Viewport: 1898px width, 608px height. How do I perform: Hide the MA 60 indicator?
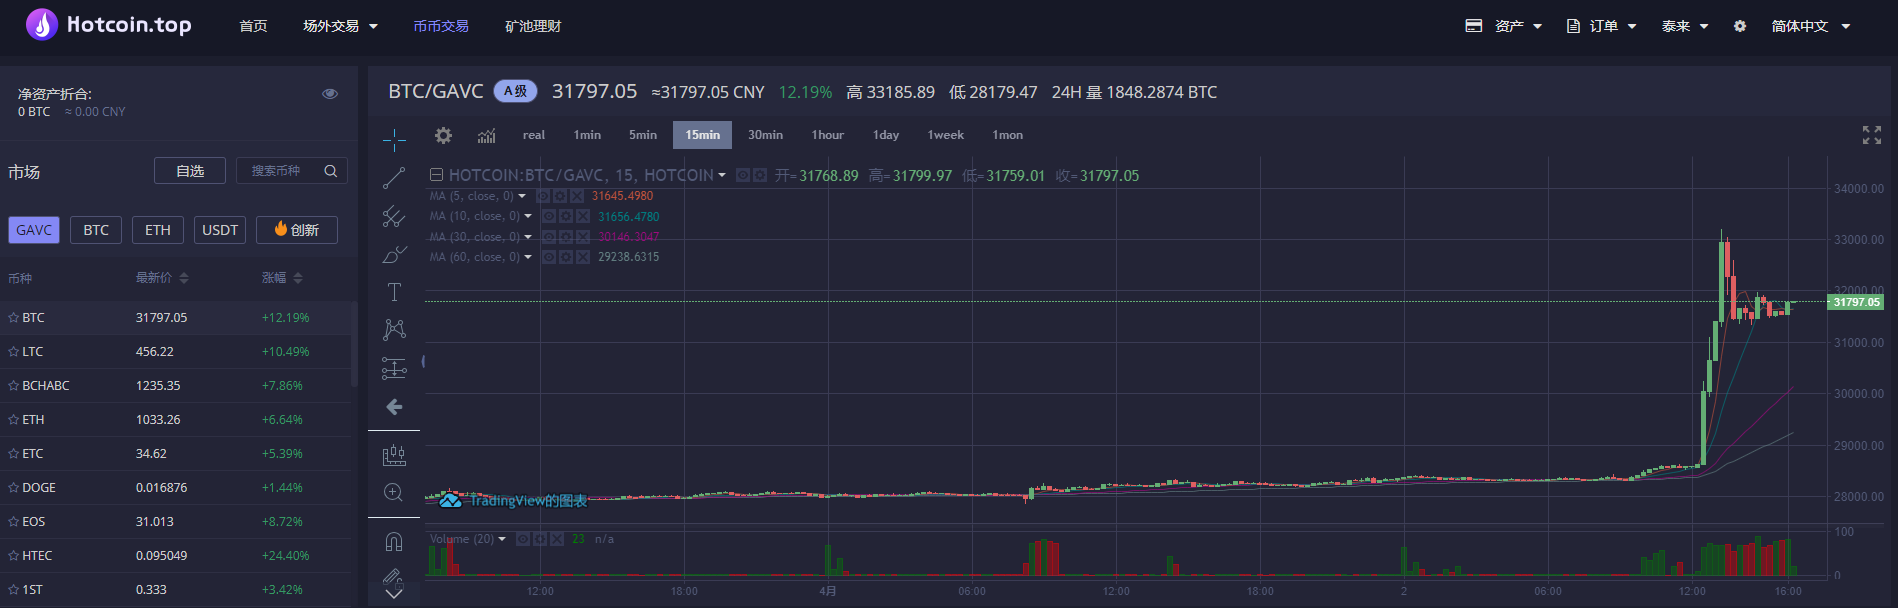(x=549, y=257)
